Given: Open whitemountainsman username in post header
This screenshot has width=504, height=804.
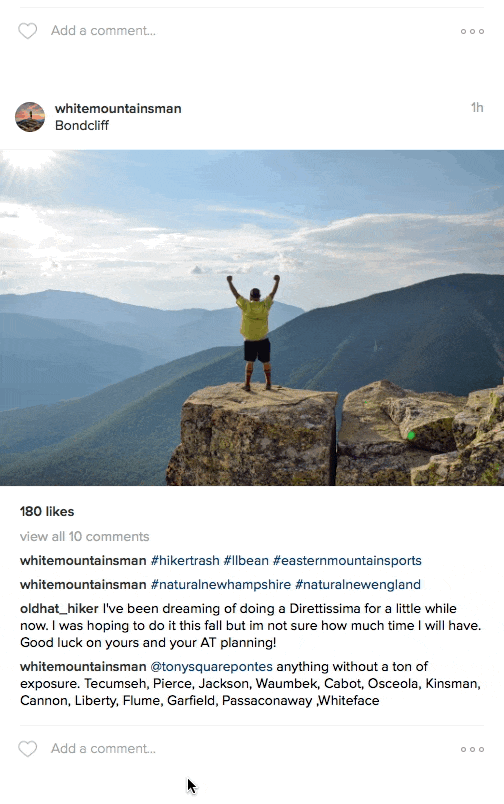Looking at the screenshot, I should (118, 109).
